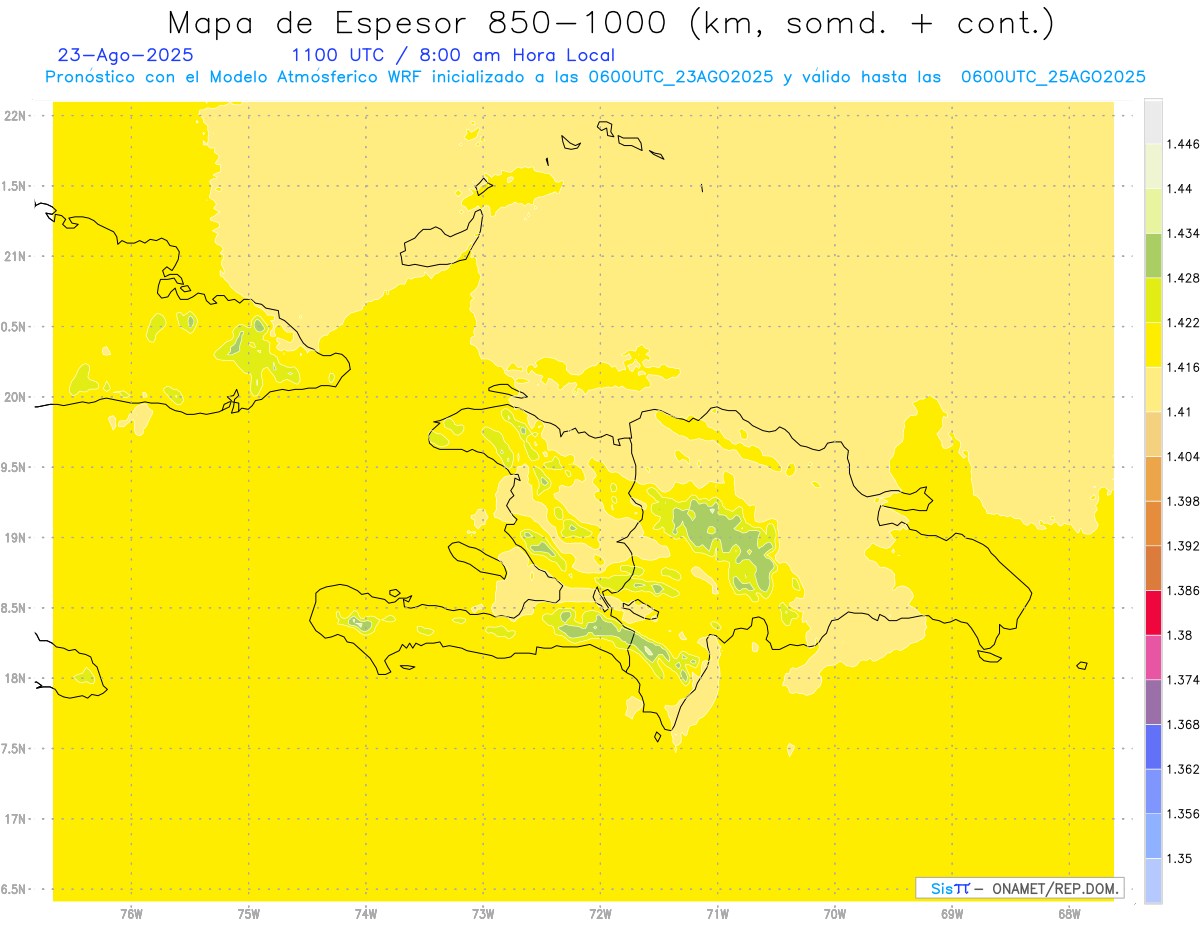Click the legend value 1.392
Viewport: 1200px width, 927px height.
[x=1183, y=546]
